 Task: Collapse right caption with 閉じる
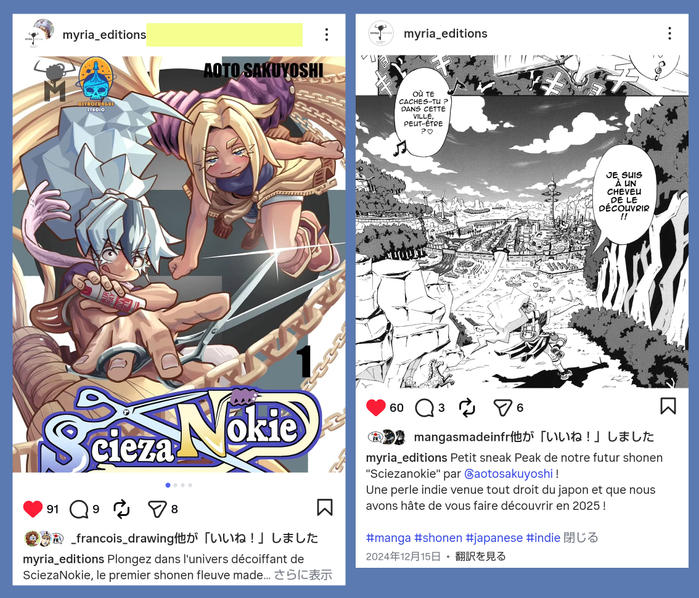click(x=580, y=537)
